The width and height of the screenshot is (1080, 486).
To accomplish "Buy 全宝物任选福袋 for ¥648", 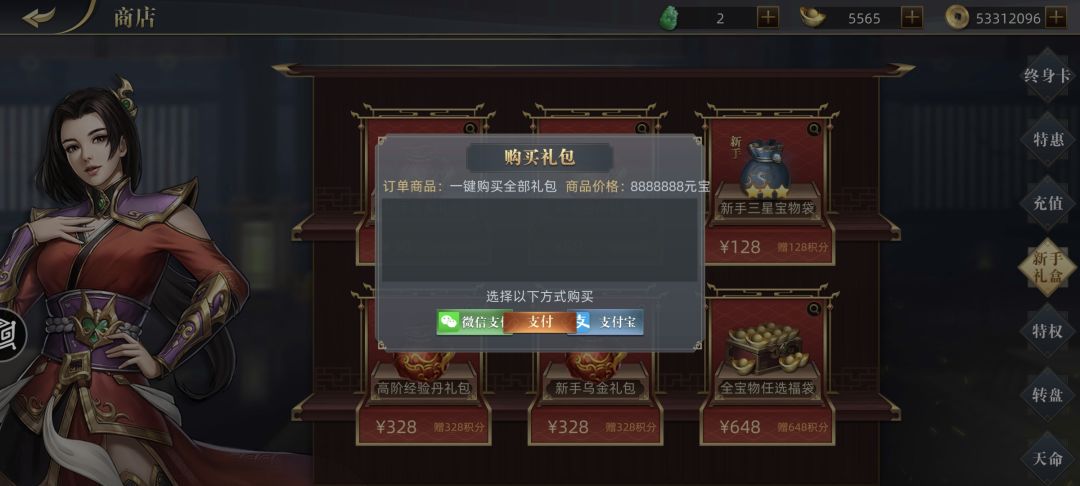I will pyautogui.click(x=769, y=427).
